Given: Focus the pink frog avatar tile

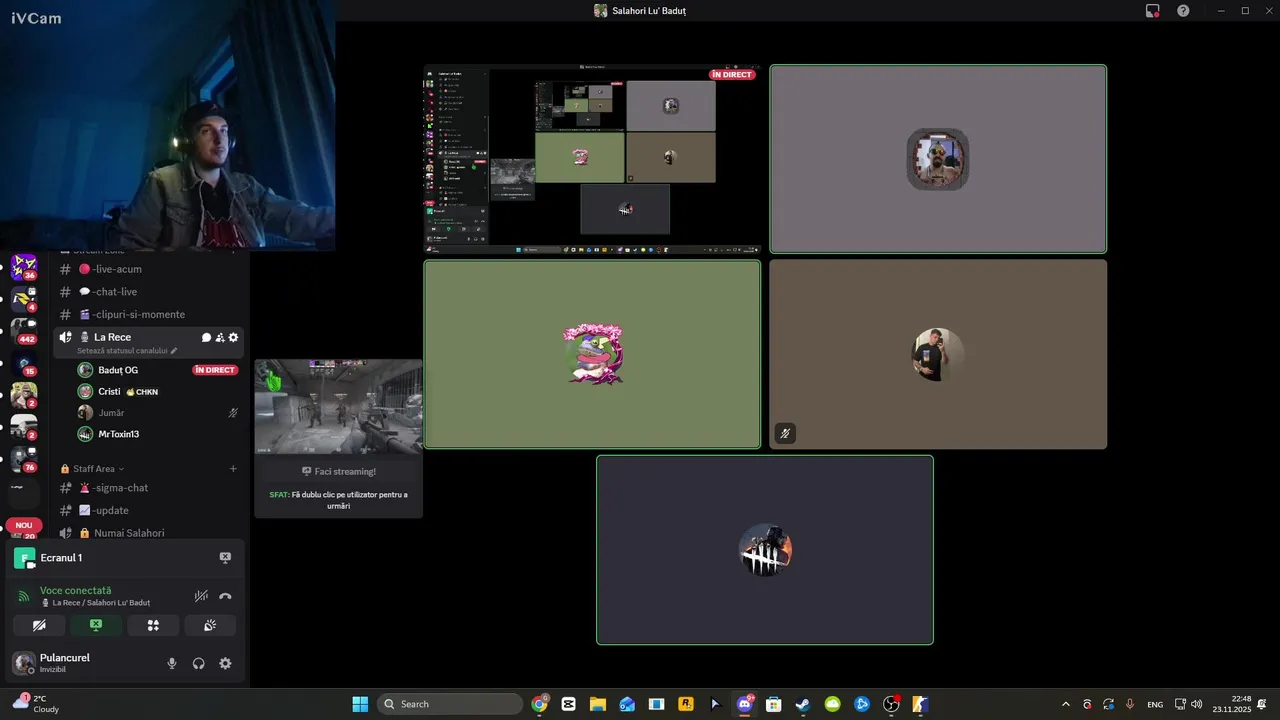Looking at the screenshot, I should 592,354.
